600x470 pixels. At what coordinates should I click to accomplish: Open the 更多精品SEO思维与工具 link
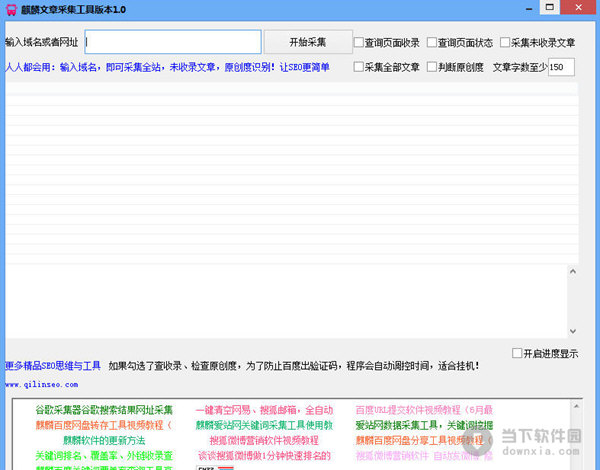coord(53,366)
